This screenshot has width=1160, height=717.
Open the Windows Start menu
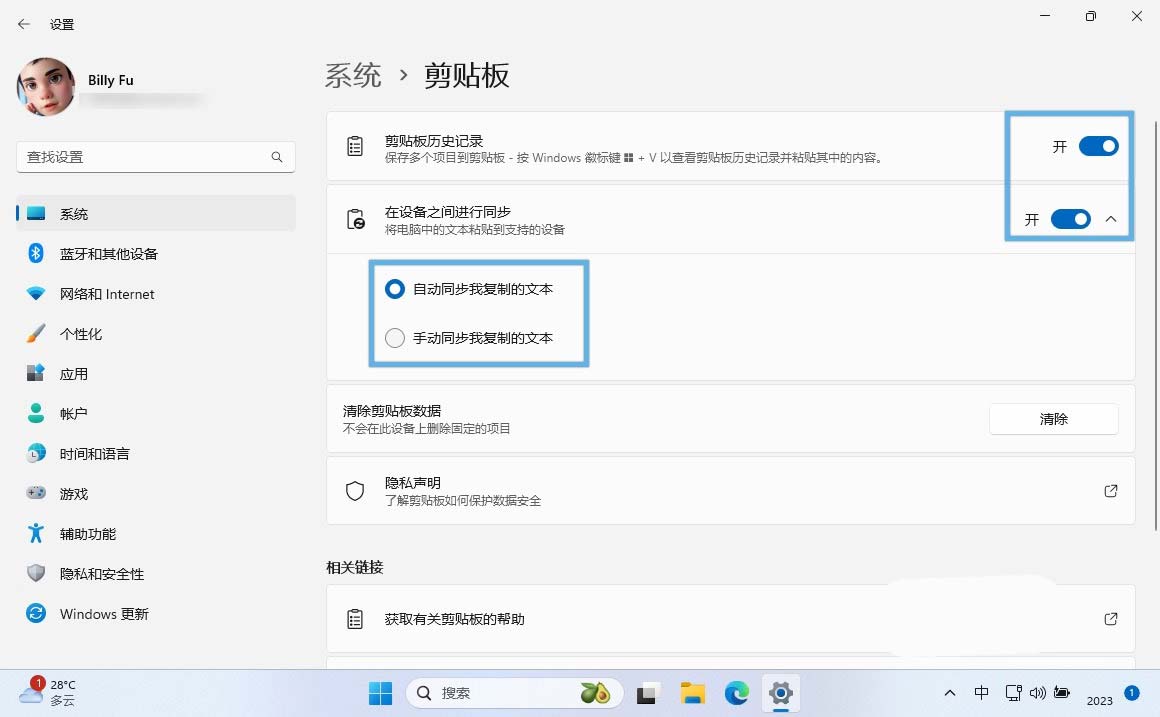pyautogui.click(x=380, y=693)
